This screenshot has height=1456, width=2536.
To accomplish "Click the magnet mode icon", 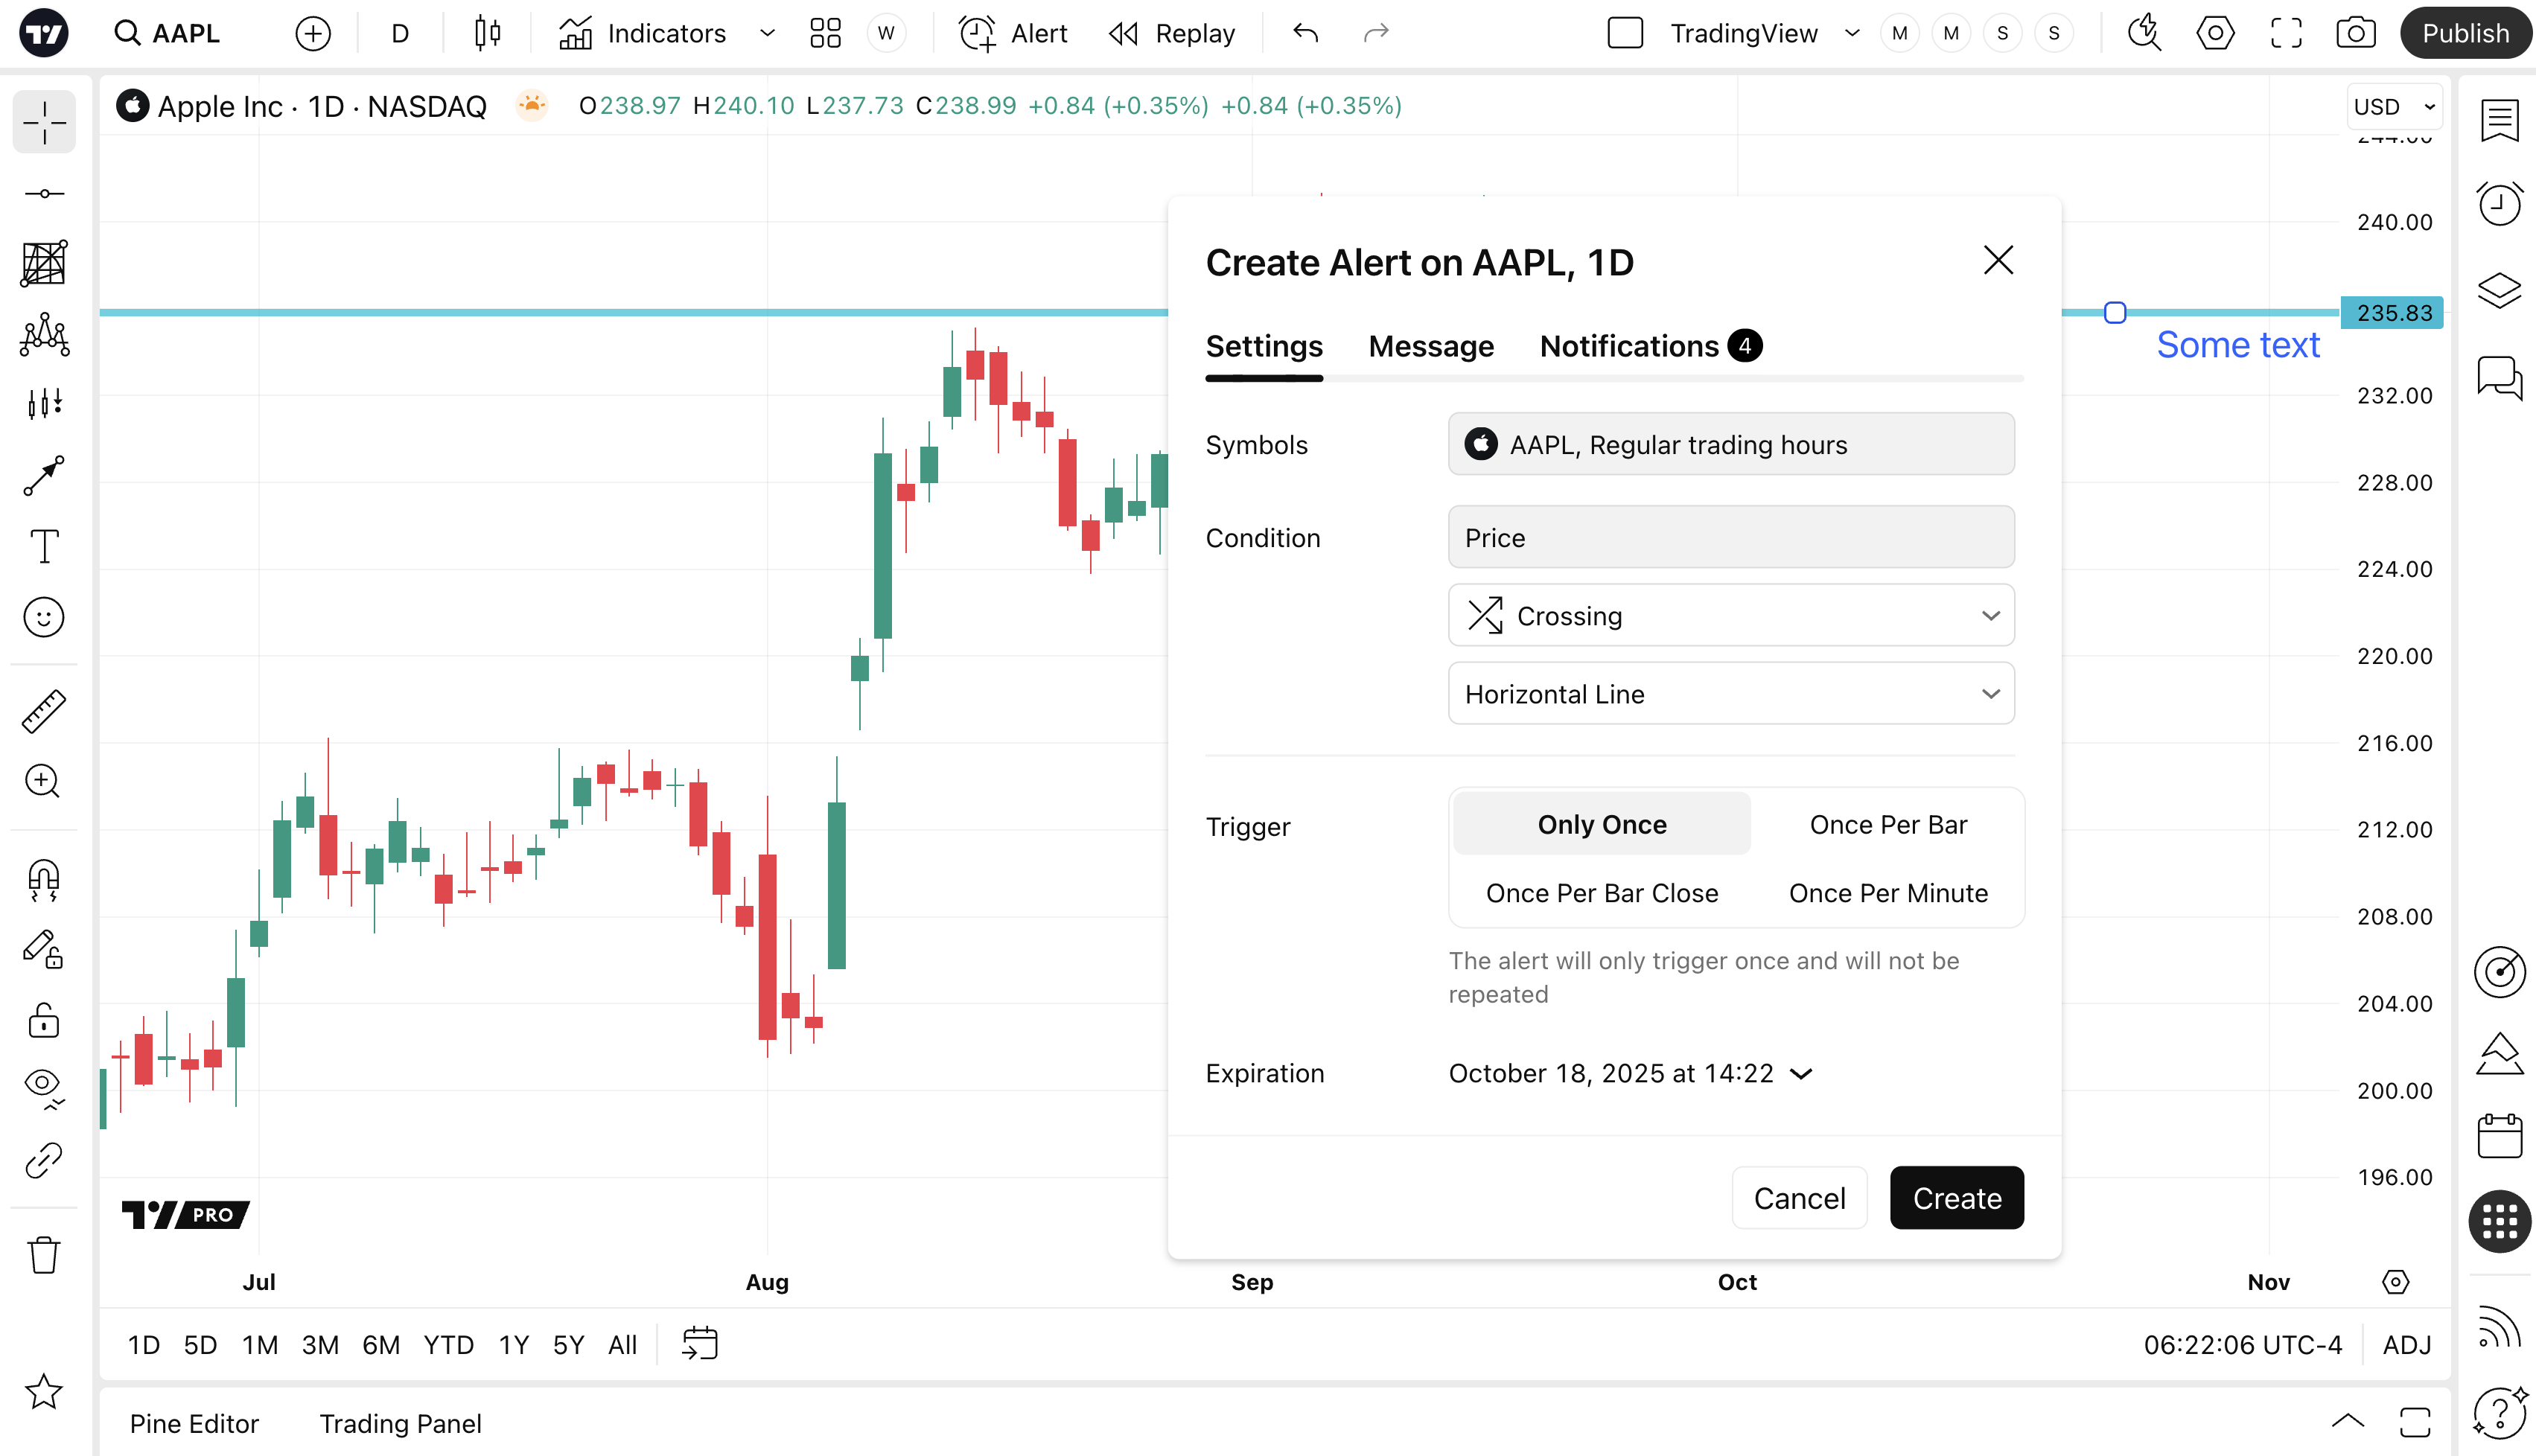I will click(43, 879).
